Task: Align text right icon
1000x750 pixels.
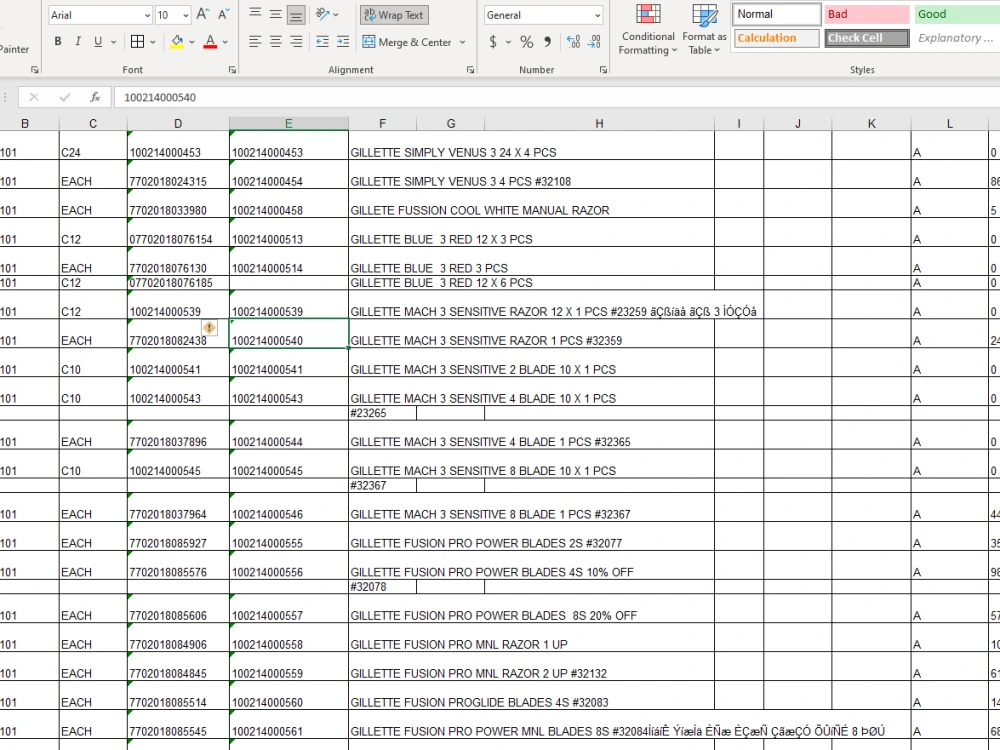Action: (296, 42)
